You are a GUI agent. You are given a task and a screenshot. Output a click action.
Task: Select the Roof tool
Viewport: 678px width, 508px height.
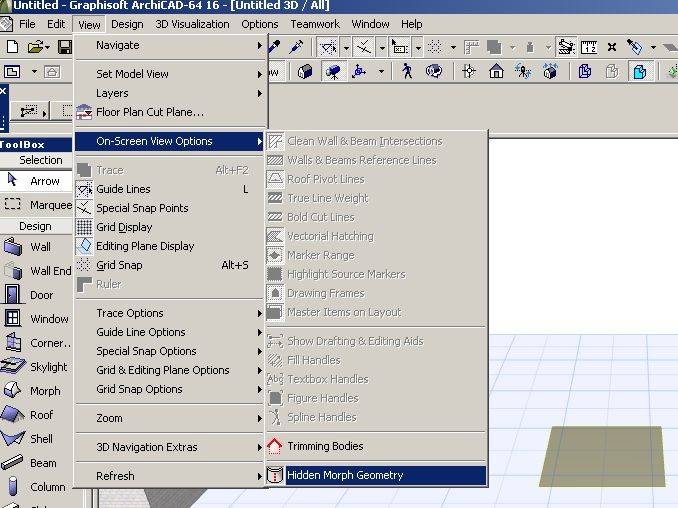(x=36, y=415)
